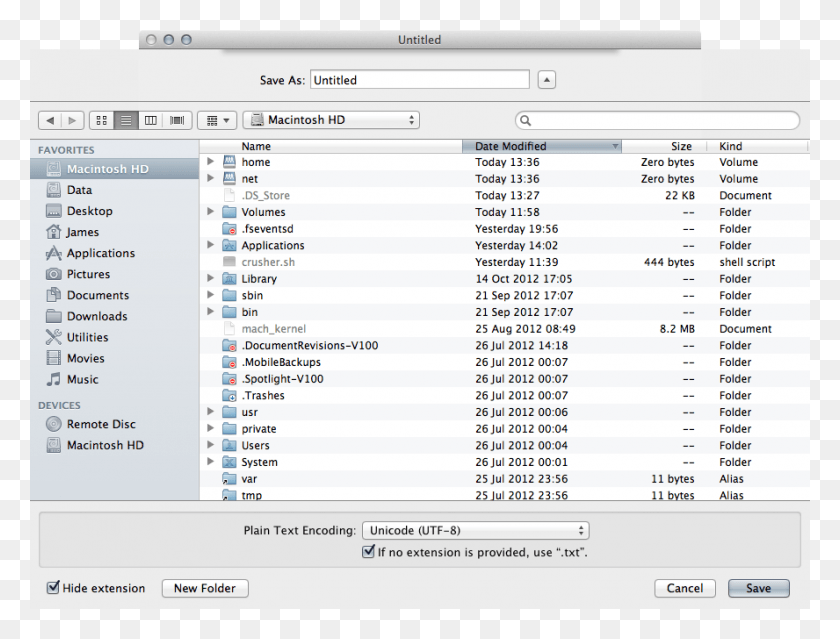Expand the bin folder
This screenshot has width=840, height=639.
click(x=211, y=311)
